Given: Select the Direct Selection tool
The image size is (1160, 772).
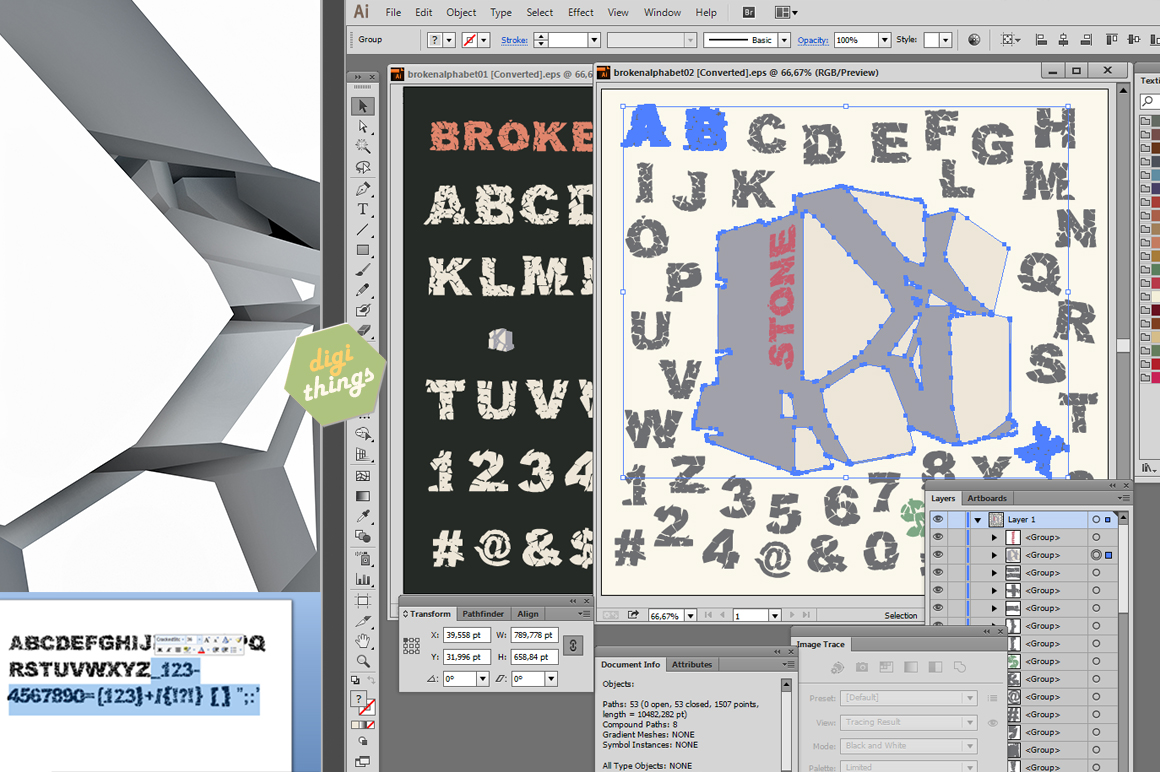Looking at the screenshot, I should tap(362, 126).
